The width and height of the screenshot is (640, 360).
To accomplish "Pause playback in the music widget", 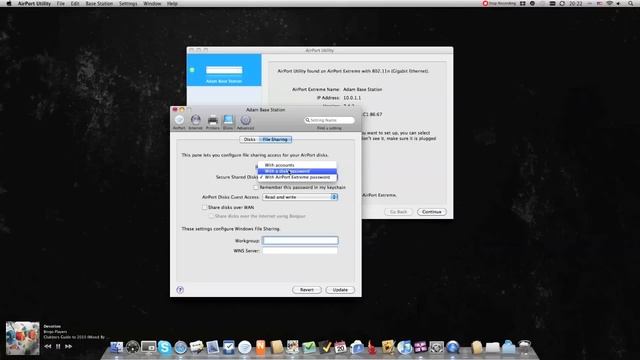I will pyautogui.click(x=58, y=346).
